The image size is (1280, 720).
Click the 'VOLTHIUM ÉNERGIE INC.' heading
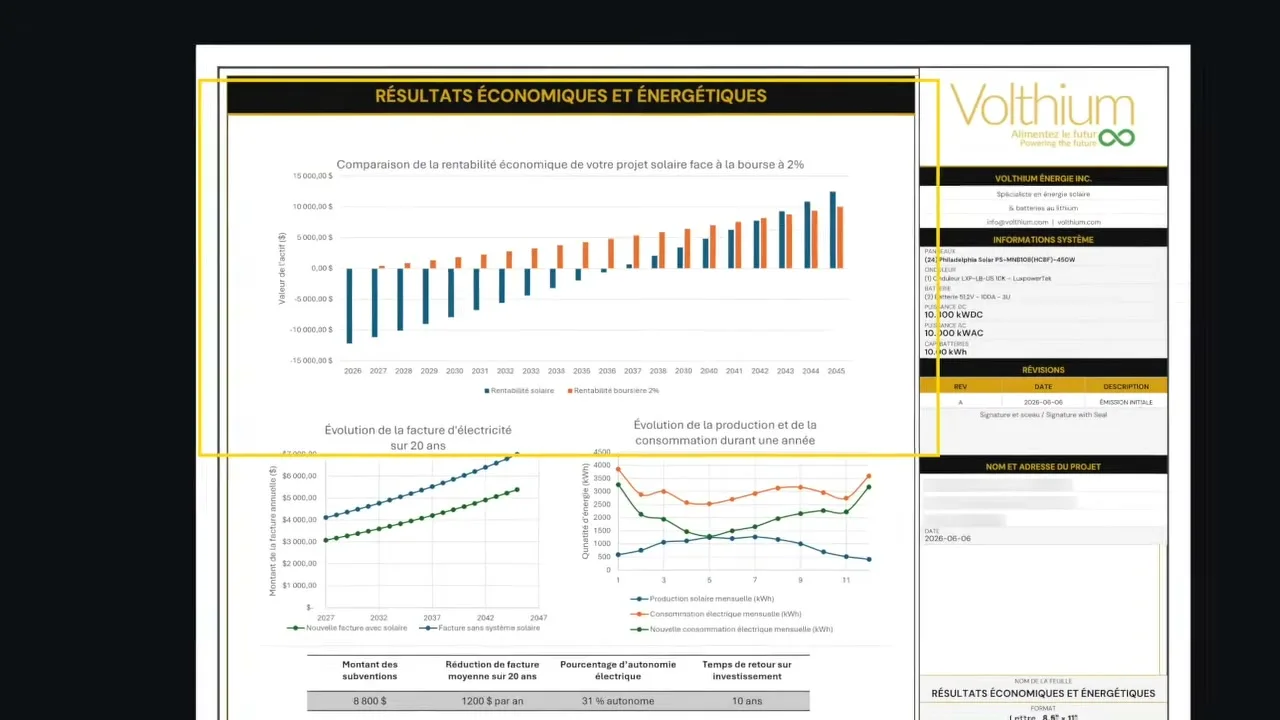1043,178
